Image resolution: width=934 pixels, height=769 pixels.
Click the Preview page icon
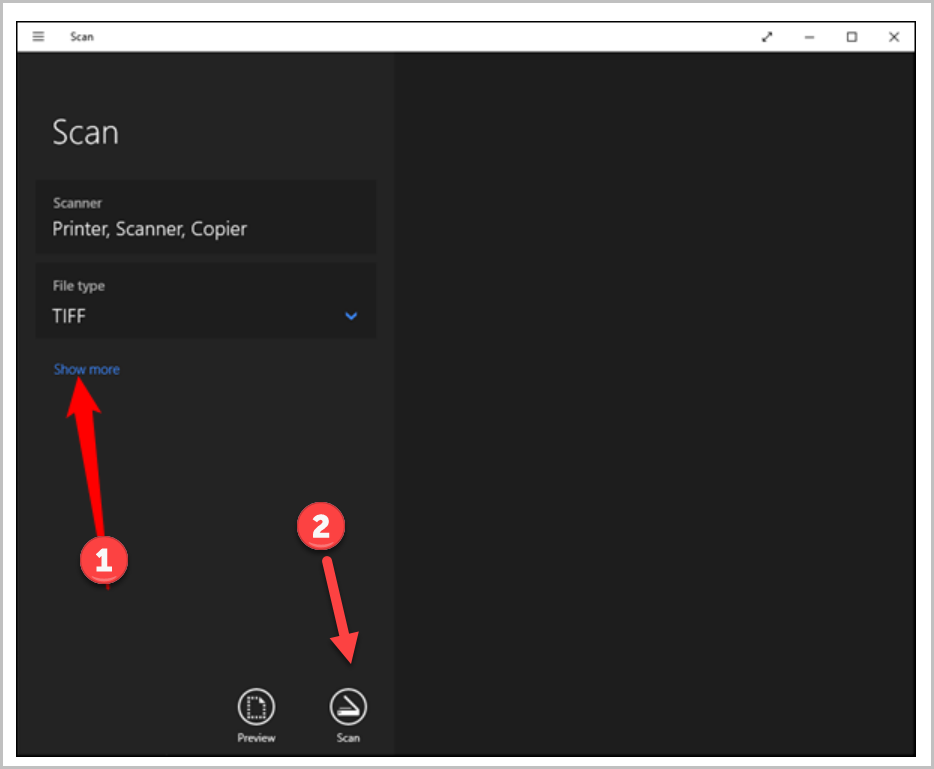256,707
